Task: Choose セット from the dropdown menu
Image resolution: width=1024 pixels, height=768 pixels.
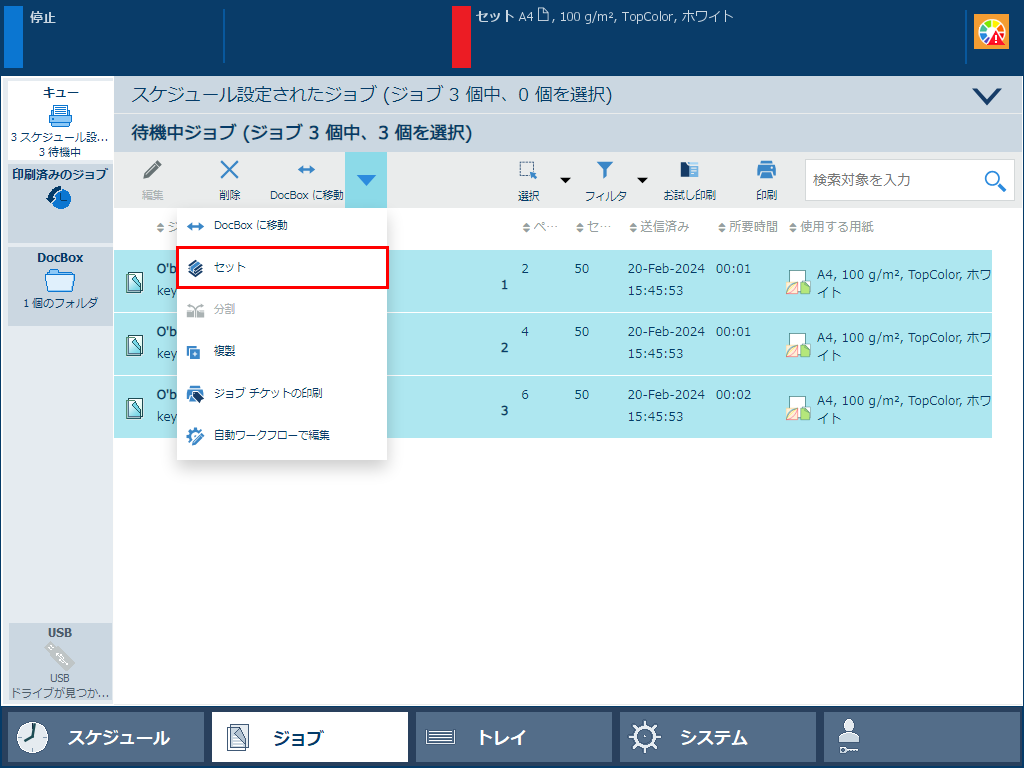Action: [x=282, y=268]
